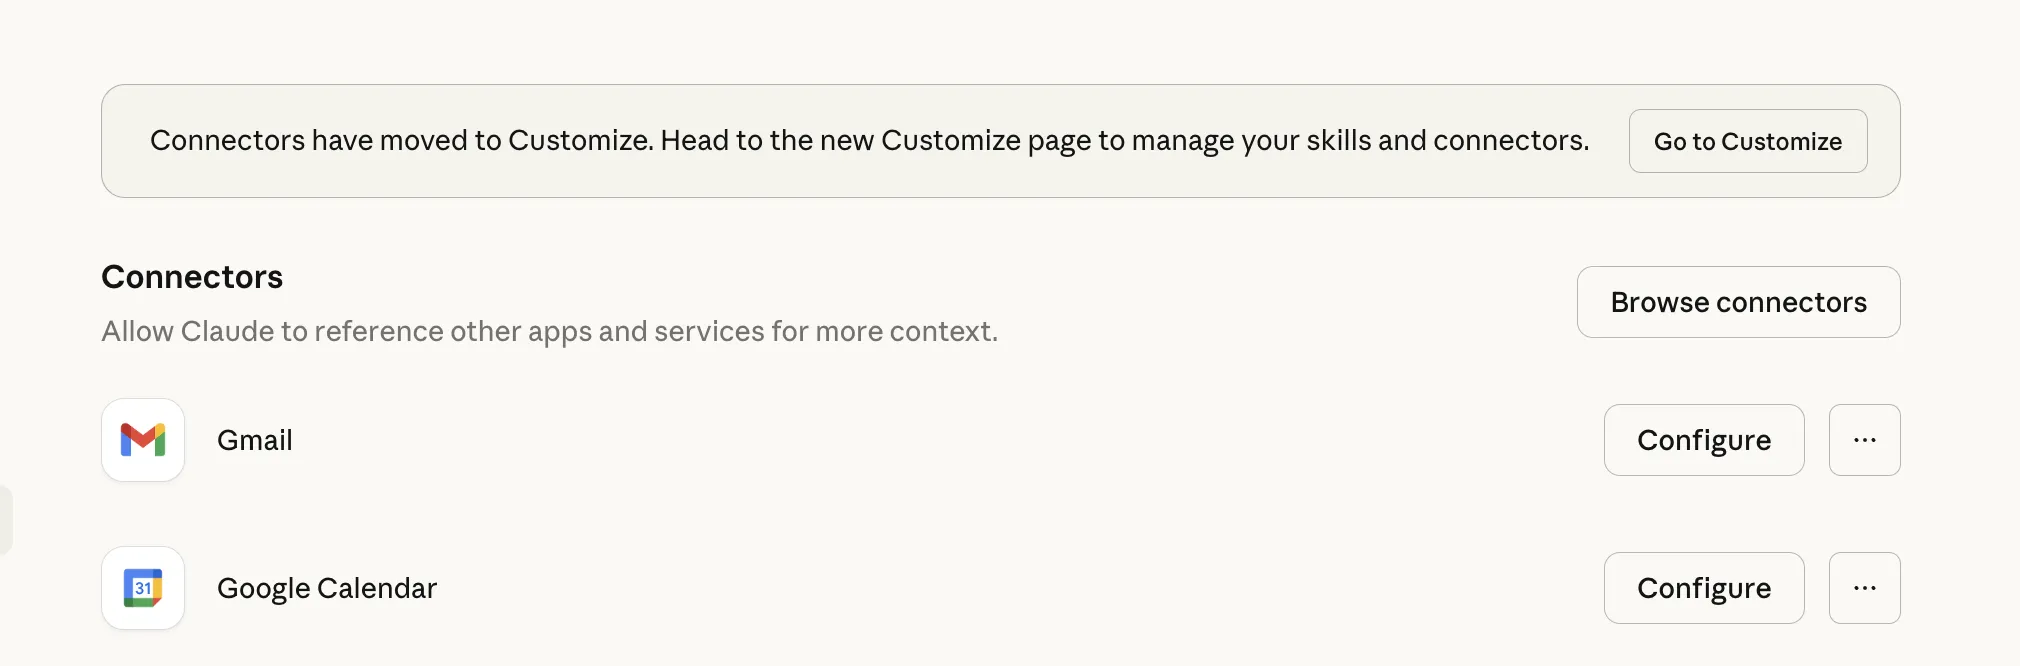The width and height of the screenshot is (2020, 666).
Task: Click the left edge sidebar handle
Action: [x=5, y=519]
